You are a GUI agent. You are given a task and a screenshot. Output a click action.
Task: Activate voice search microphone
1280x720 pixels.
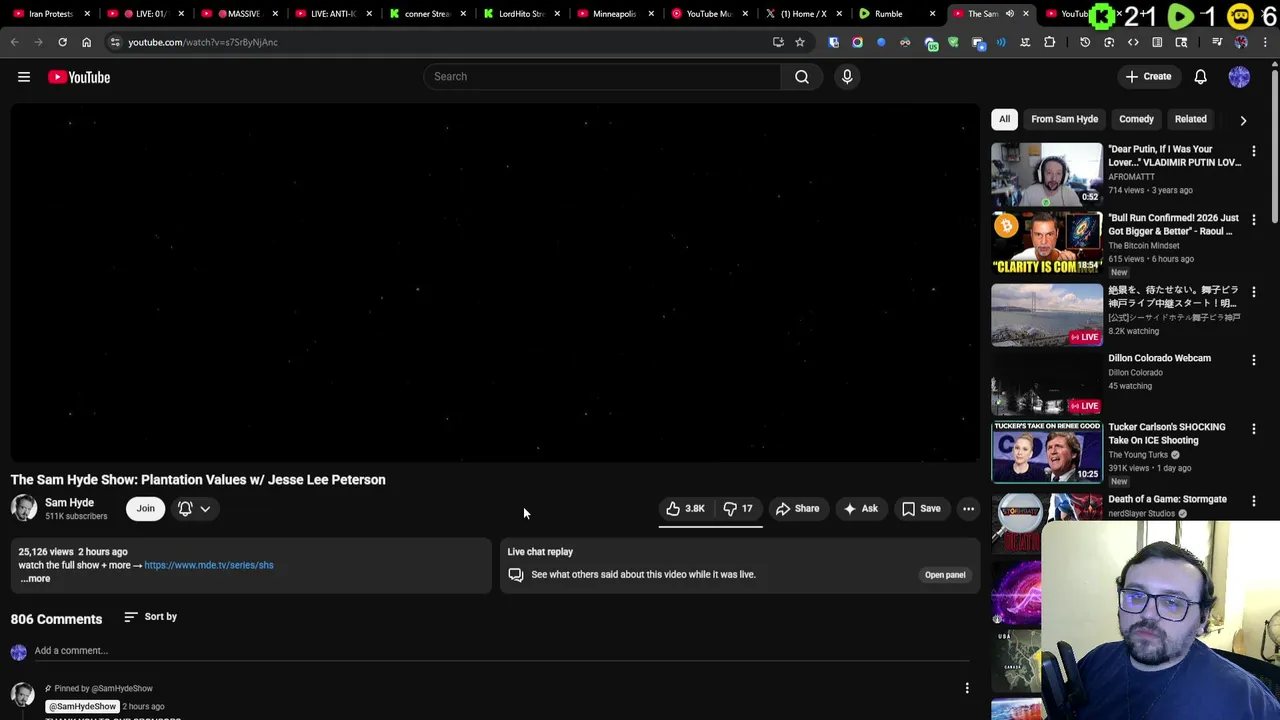(x=847, y=77)
